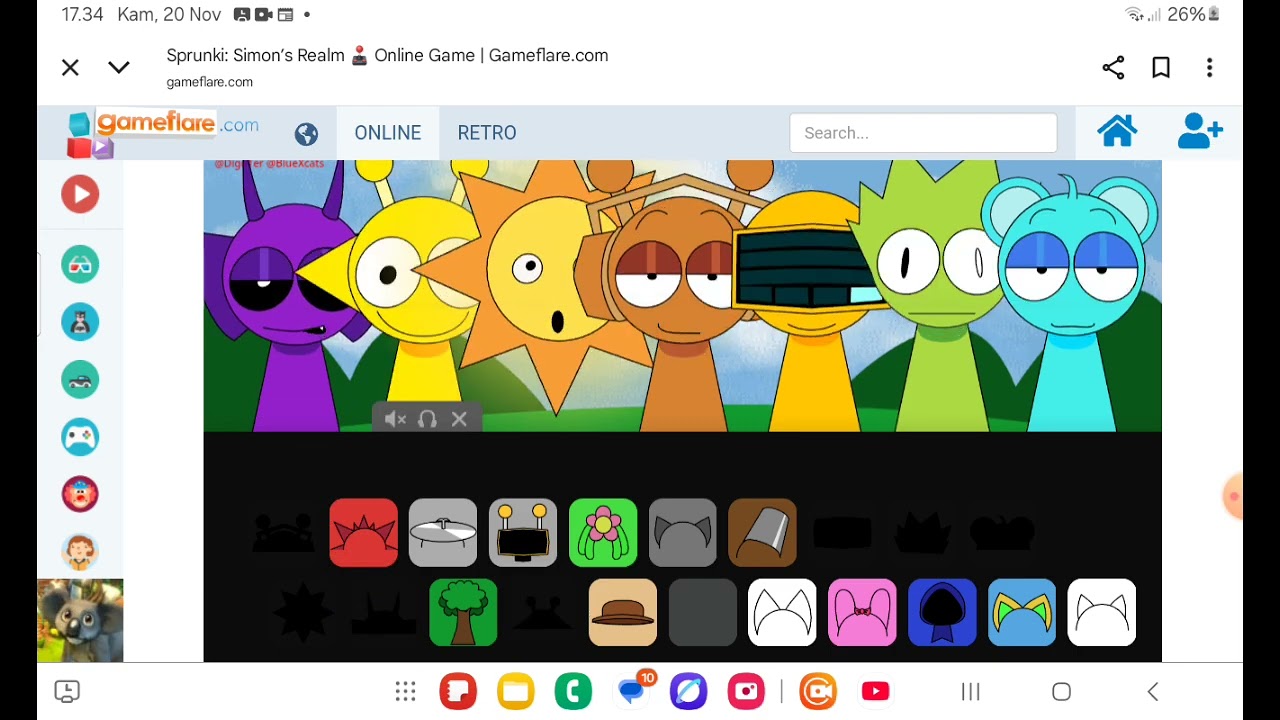1280x720 pixels.
Task: Open the car games sidebar category
Action: 80,379
